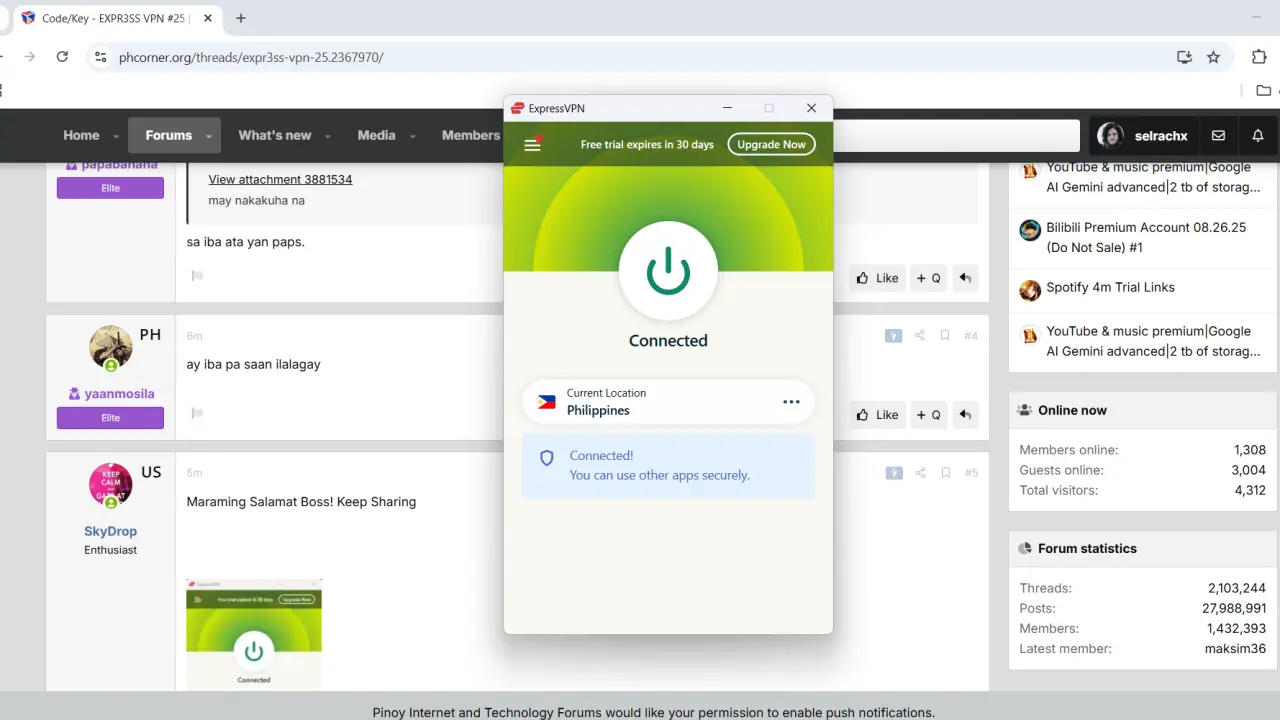This screenshot has width=1280, height=720.
Task: Share post #5
Action: coord(920,472)
